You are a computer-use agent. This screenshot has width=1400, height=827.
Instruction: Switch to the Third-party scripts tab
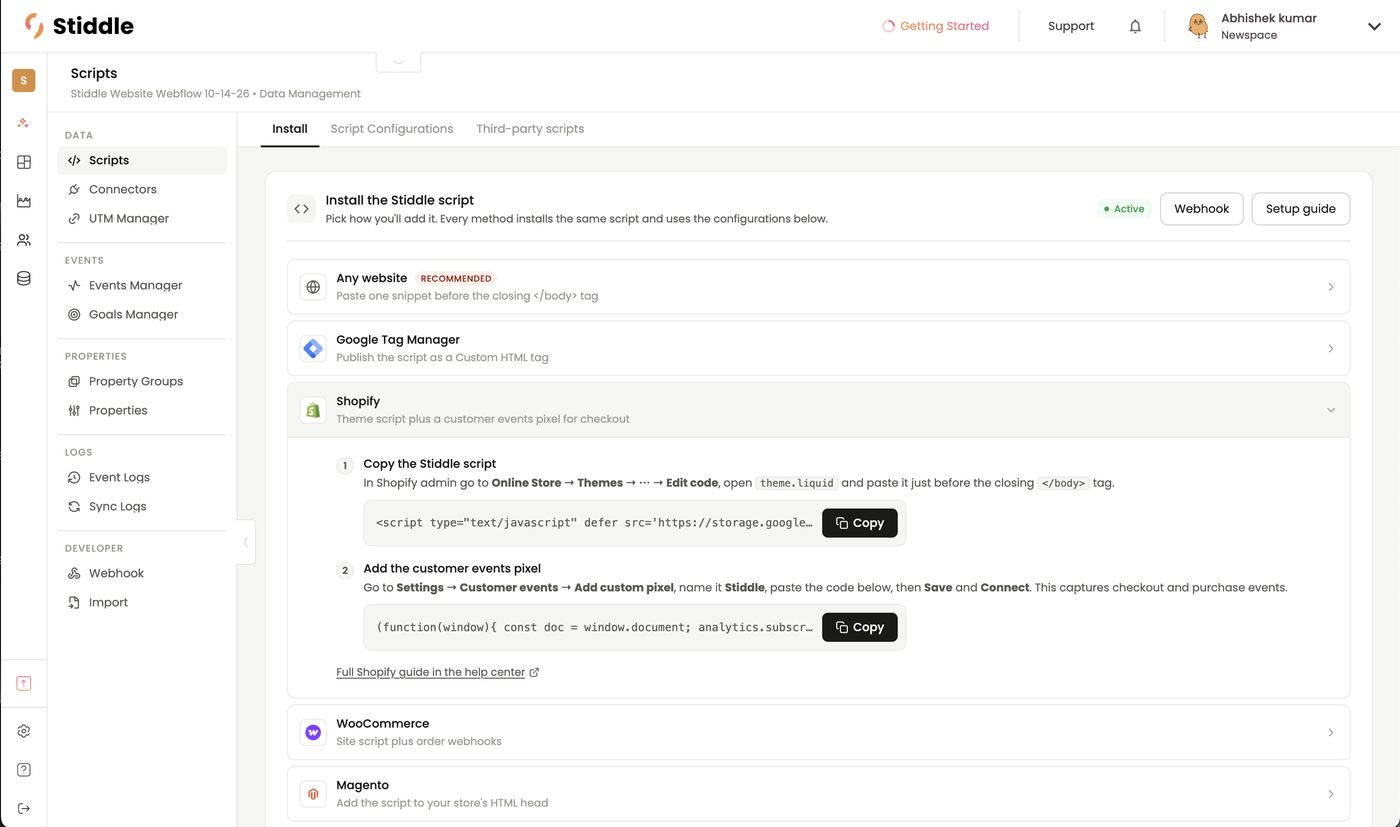(530, 129)
